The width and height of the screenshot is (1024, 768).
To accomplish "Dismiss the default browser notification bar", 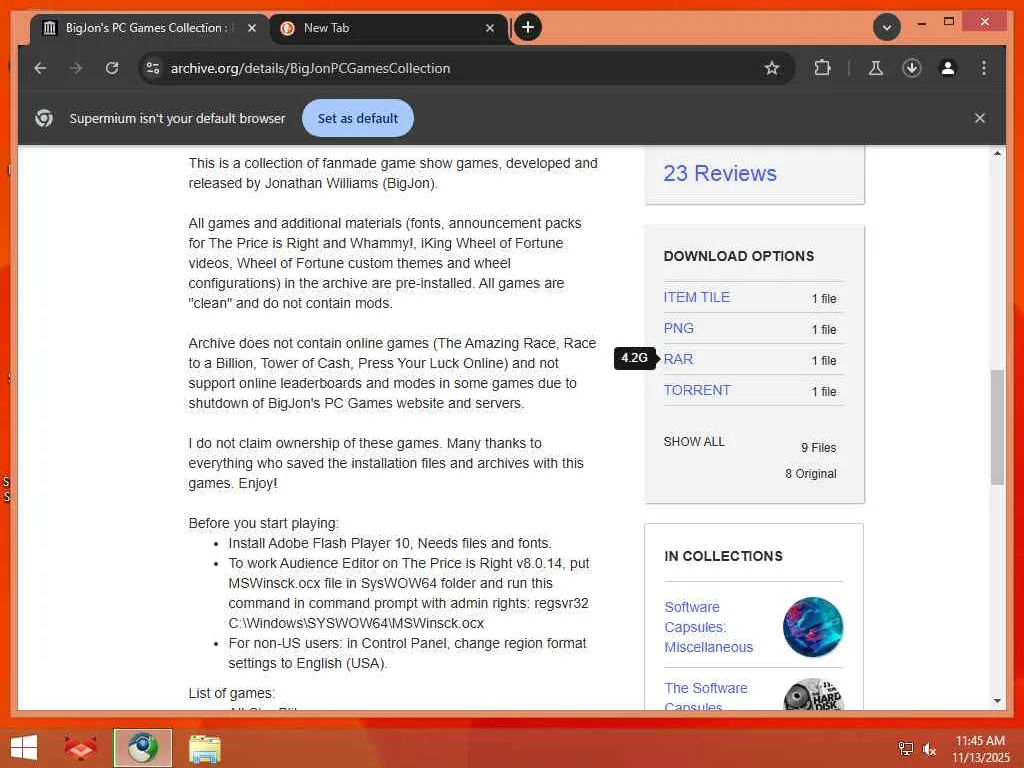I will [980, 118].
